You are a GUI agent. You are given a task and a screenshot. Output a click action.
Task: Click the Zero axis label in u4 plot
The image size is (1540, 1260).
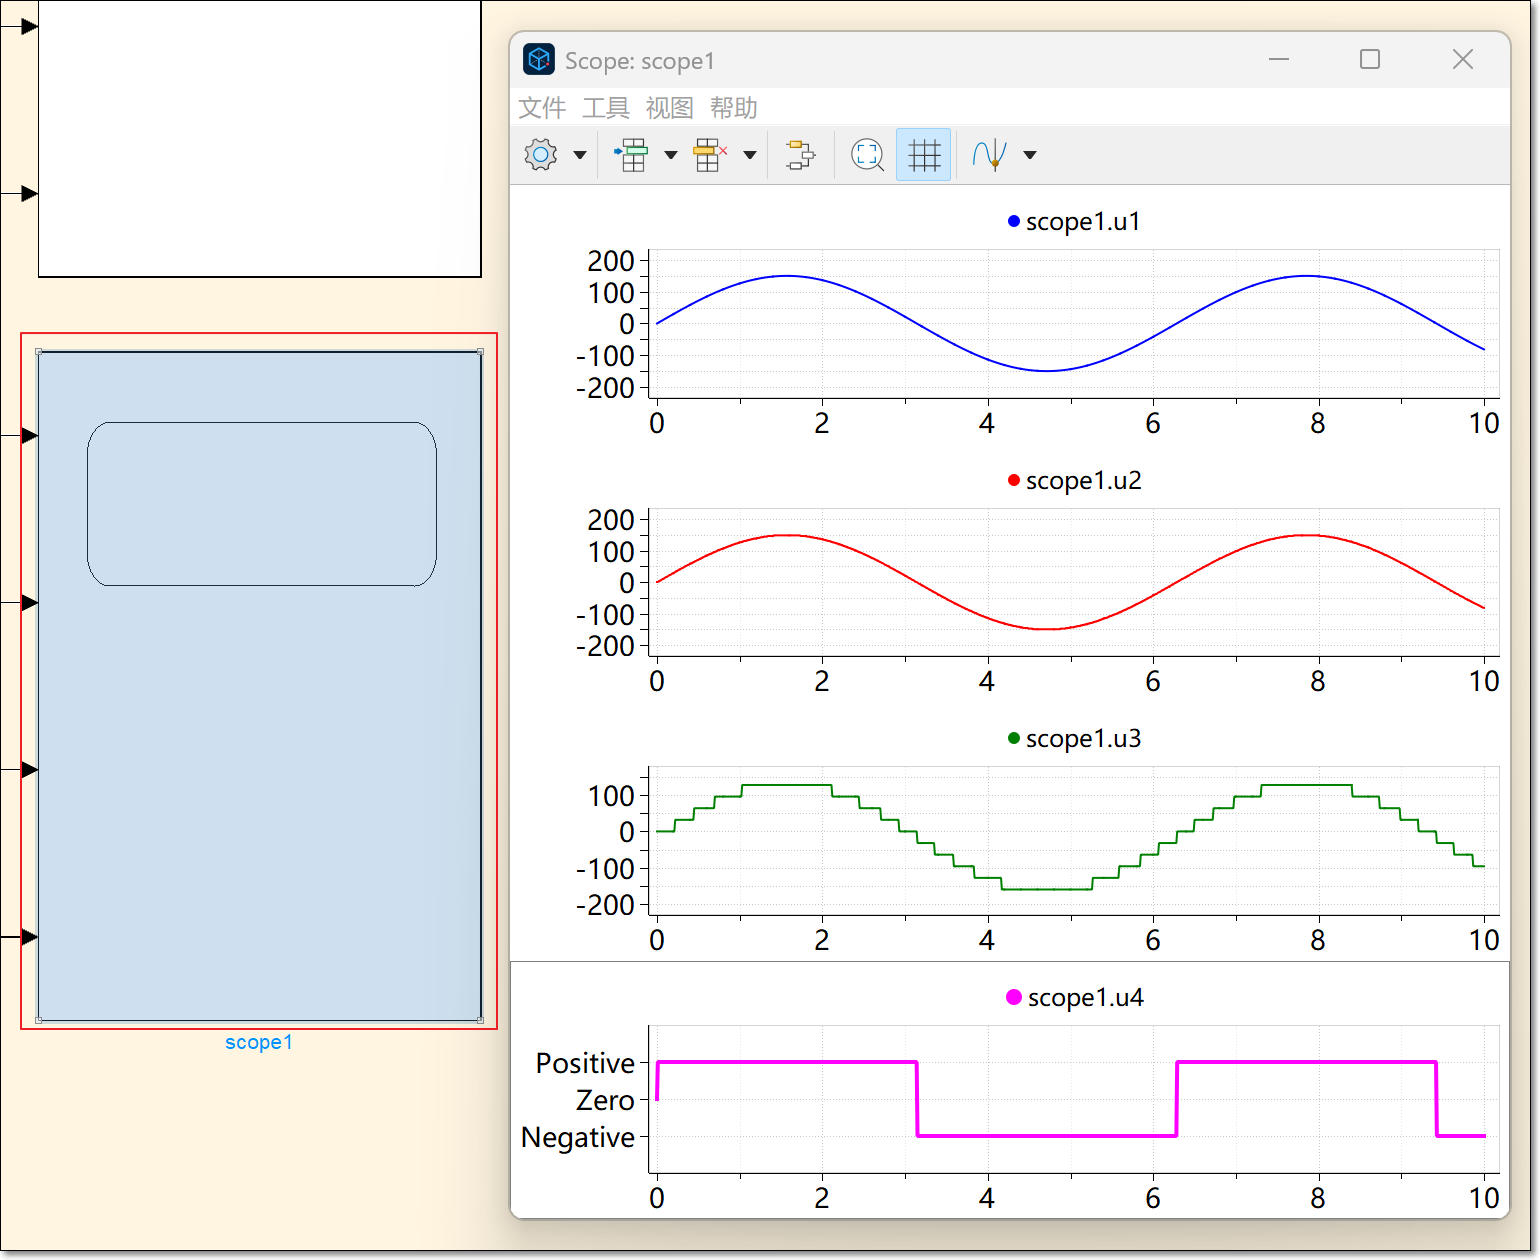point(605,1101)
